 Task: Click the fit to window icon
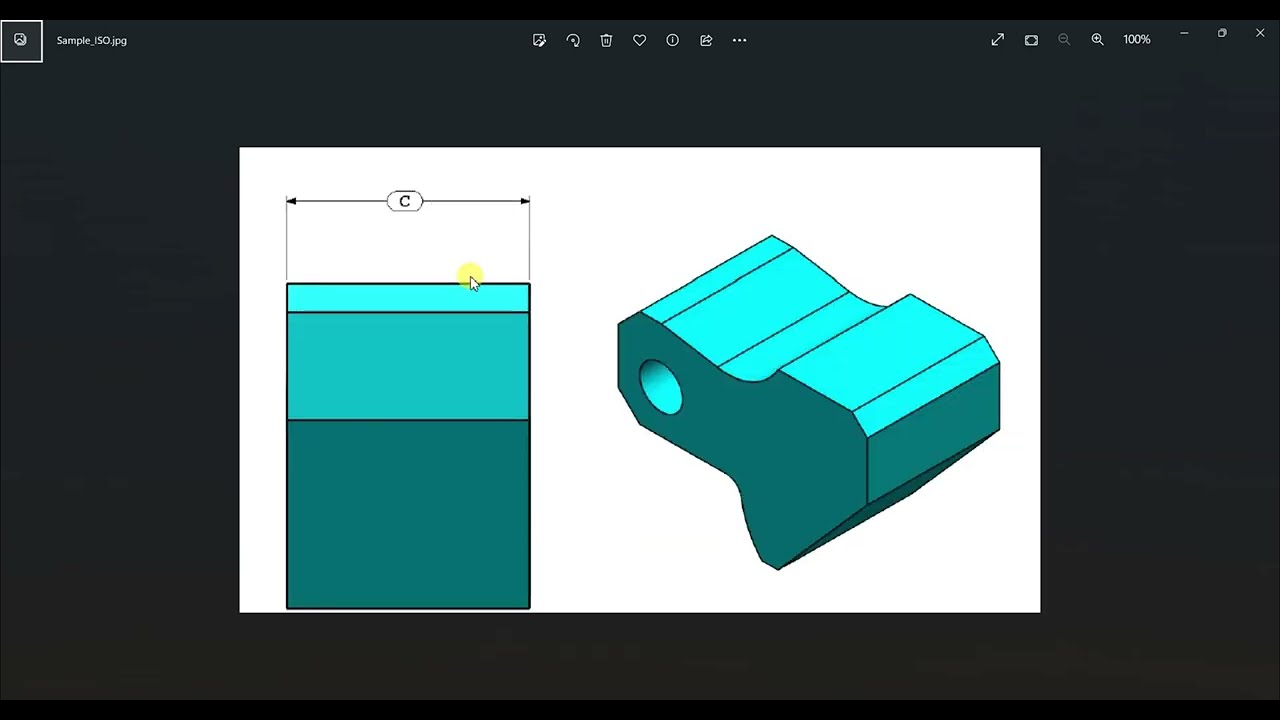1031,40
